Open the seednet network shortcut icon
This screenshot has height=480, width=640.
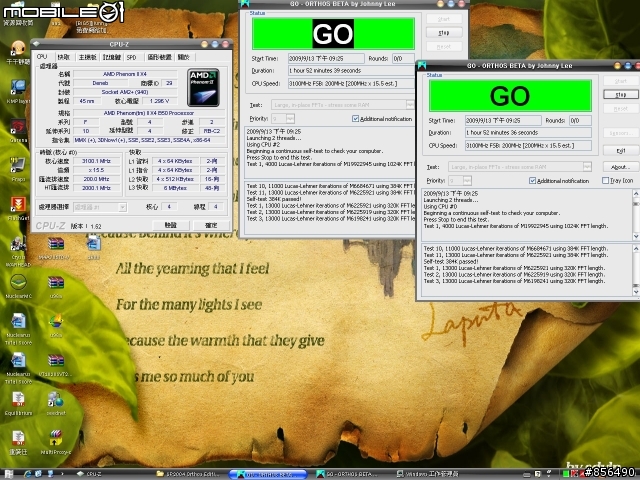56,403
